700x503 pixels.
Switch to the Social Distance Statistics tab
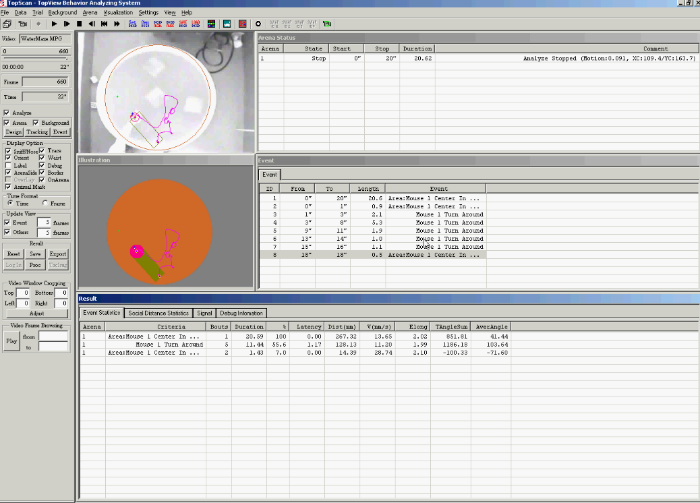coord(160,313)
